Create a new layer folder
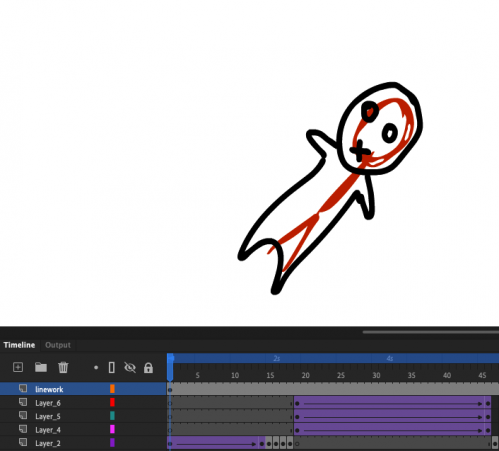This screenshot has width=499, height=451. tap(41, 367)
